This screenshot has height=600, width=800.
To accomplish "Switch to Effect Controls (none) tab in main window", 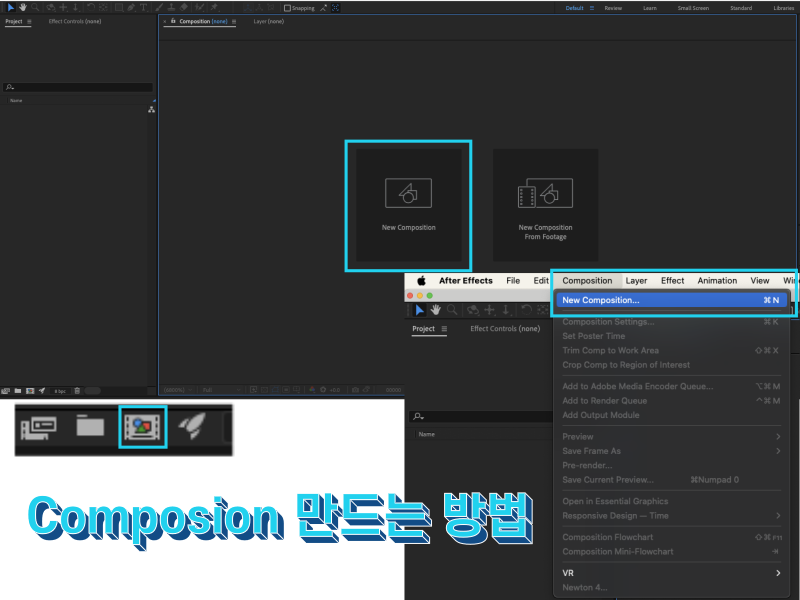I will point(75,21).
